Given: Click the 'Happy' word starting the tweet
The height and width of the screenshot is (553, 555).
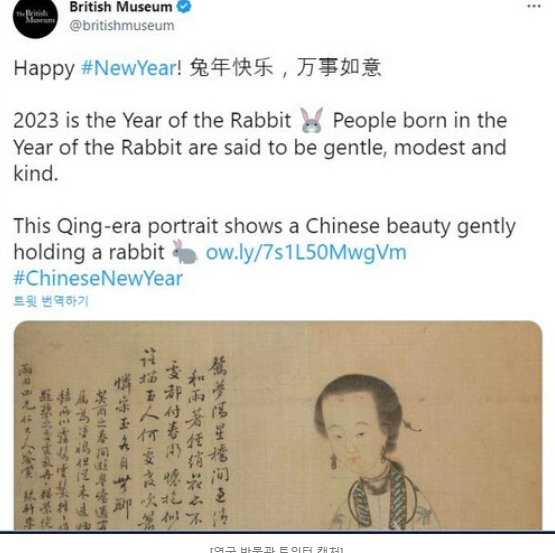Looking at the screenshot, I should 44,68.
